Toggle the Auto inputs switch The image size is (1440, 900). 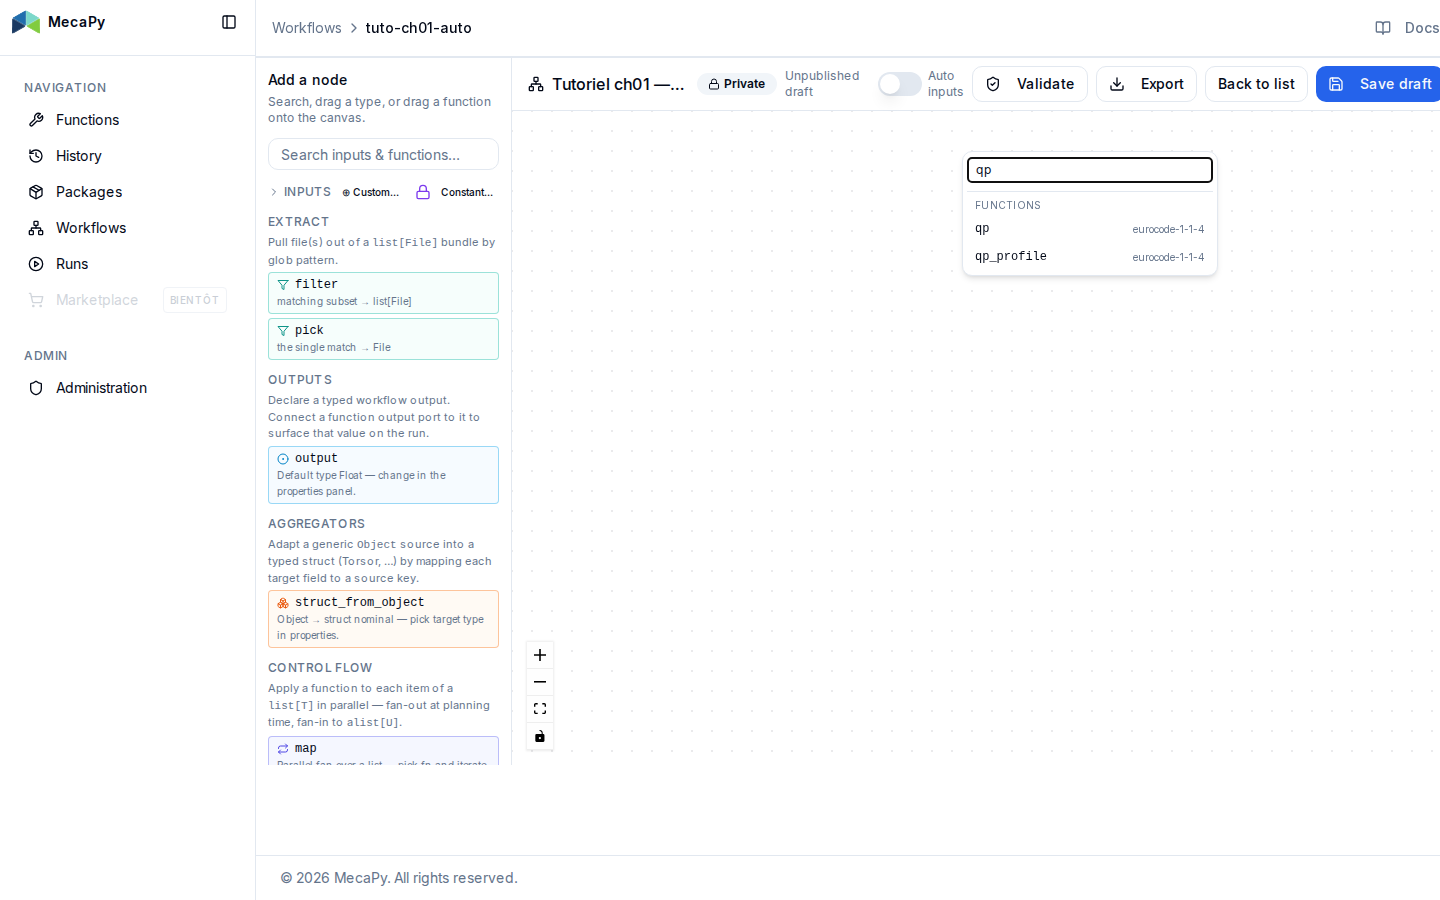pos(900,84)
